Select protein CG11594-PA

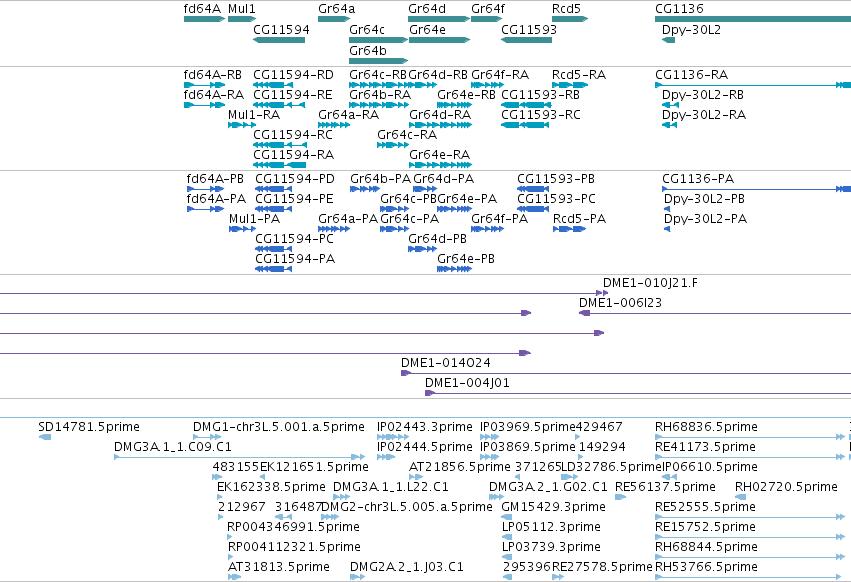(x=274, y=269)
